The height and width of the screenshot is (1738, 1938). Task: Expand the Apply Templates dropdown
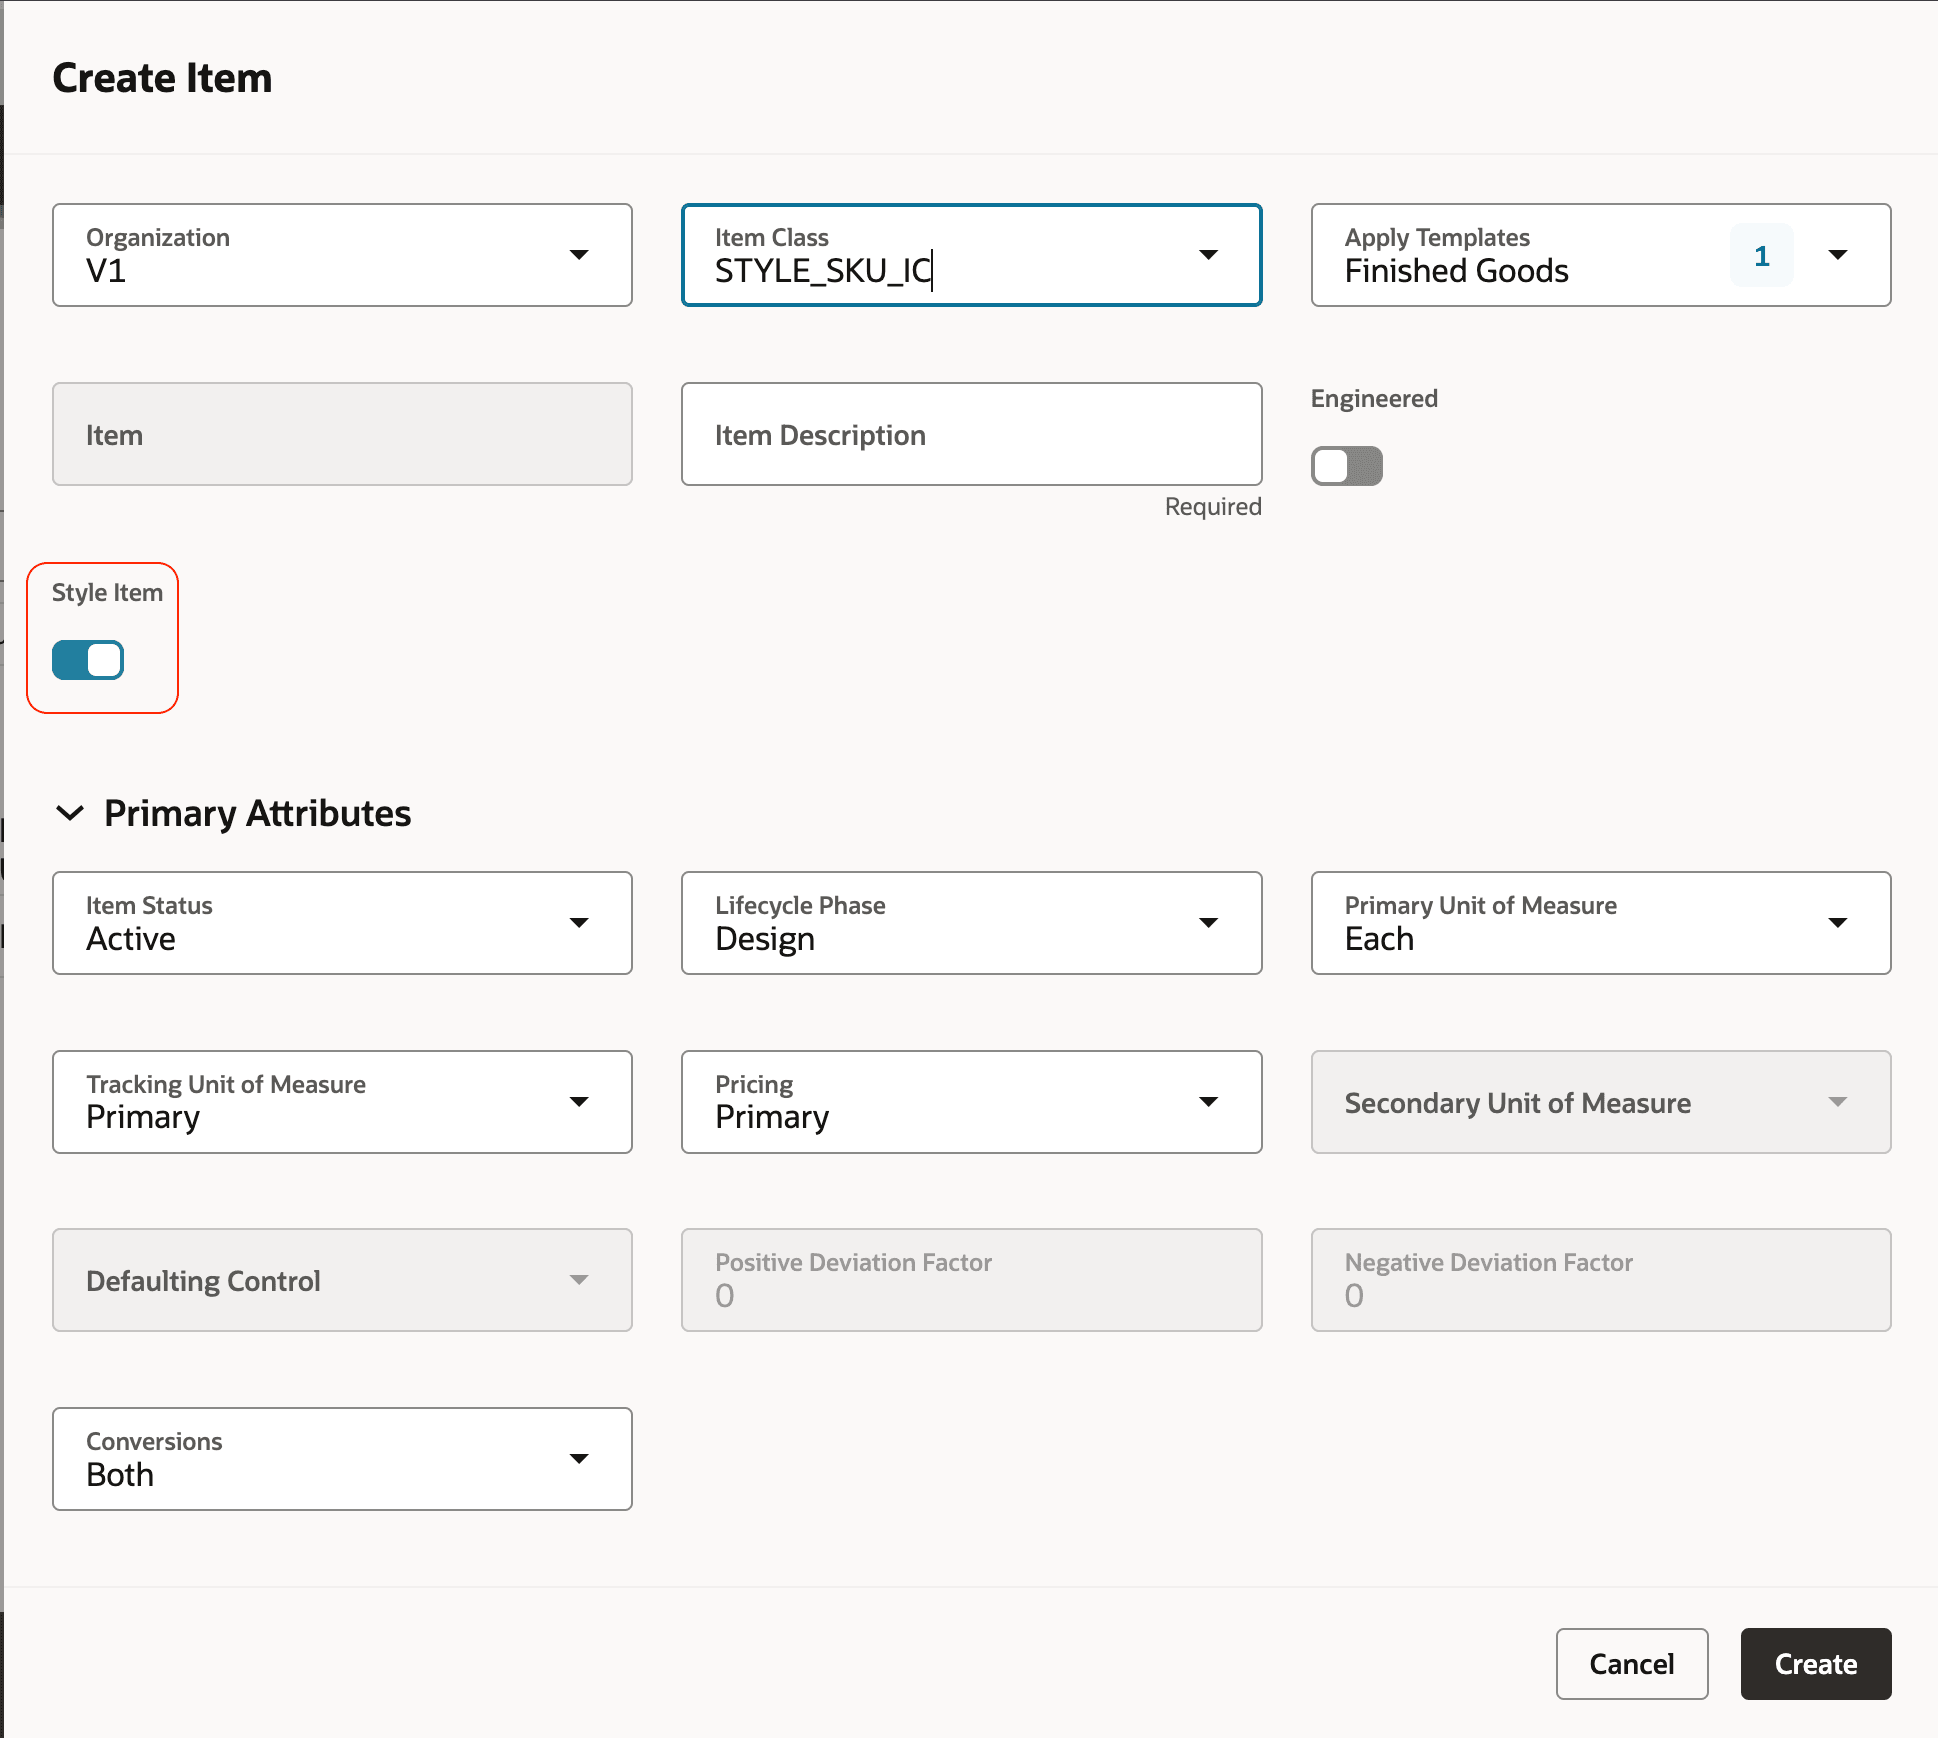(x=1838, y=255)
